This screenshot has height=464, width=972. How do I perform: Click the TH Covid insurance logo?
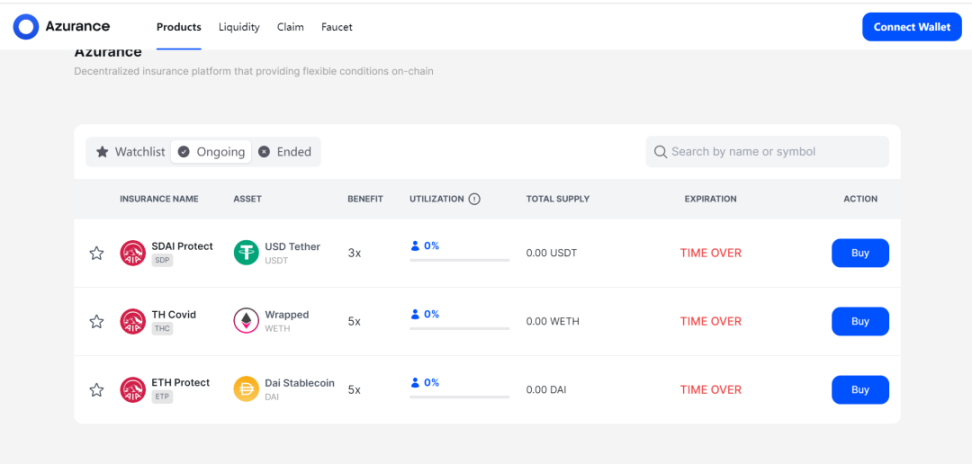click(x=133, y=321)
